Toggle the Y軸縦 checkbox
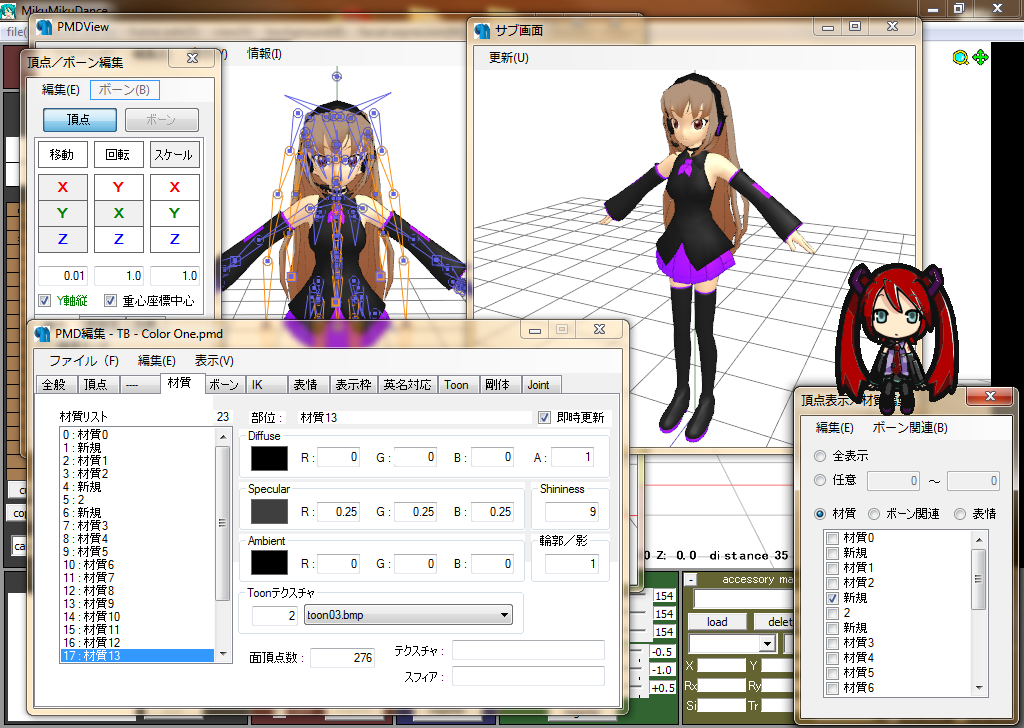The height and width of the screenshot is (728, 1024). click(44, 300)
